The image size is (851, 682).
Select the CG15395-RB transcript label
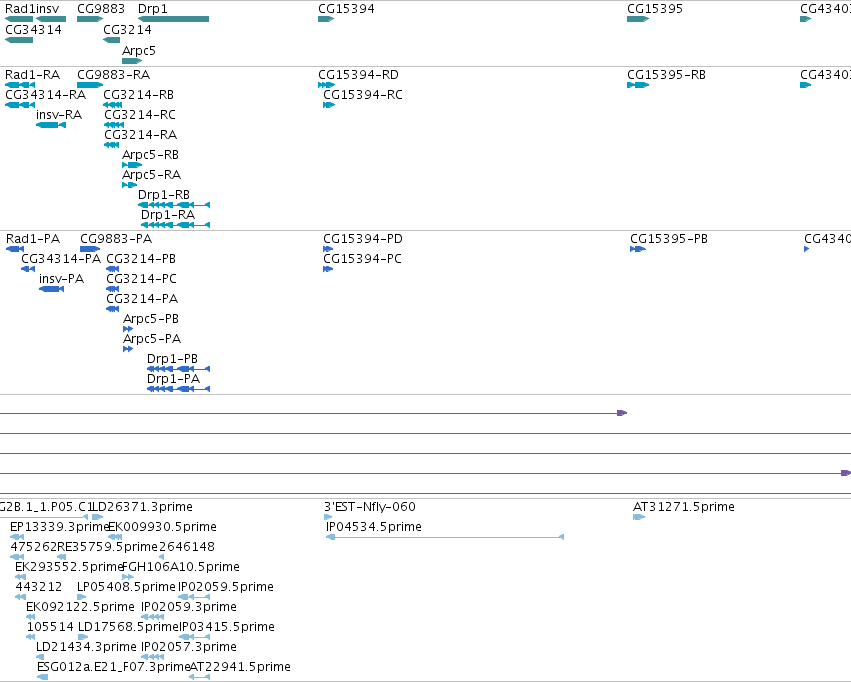tap(666, 74)
